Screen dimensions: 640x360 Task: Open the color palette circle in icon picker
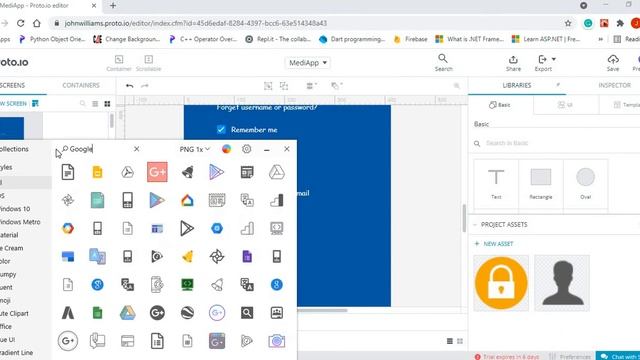click(227, 149)
